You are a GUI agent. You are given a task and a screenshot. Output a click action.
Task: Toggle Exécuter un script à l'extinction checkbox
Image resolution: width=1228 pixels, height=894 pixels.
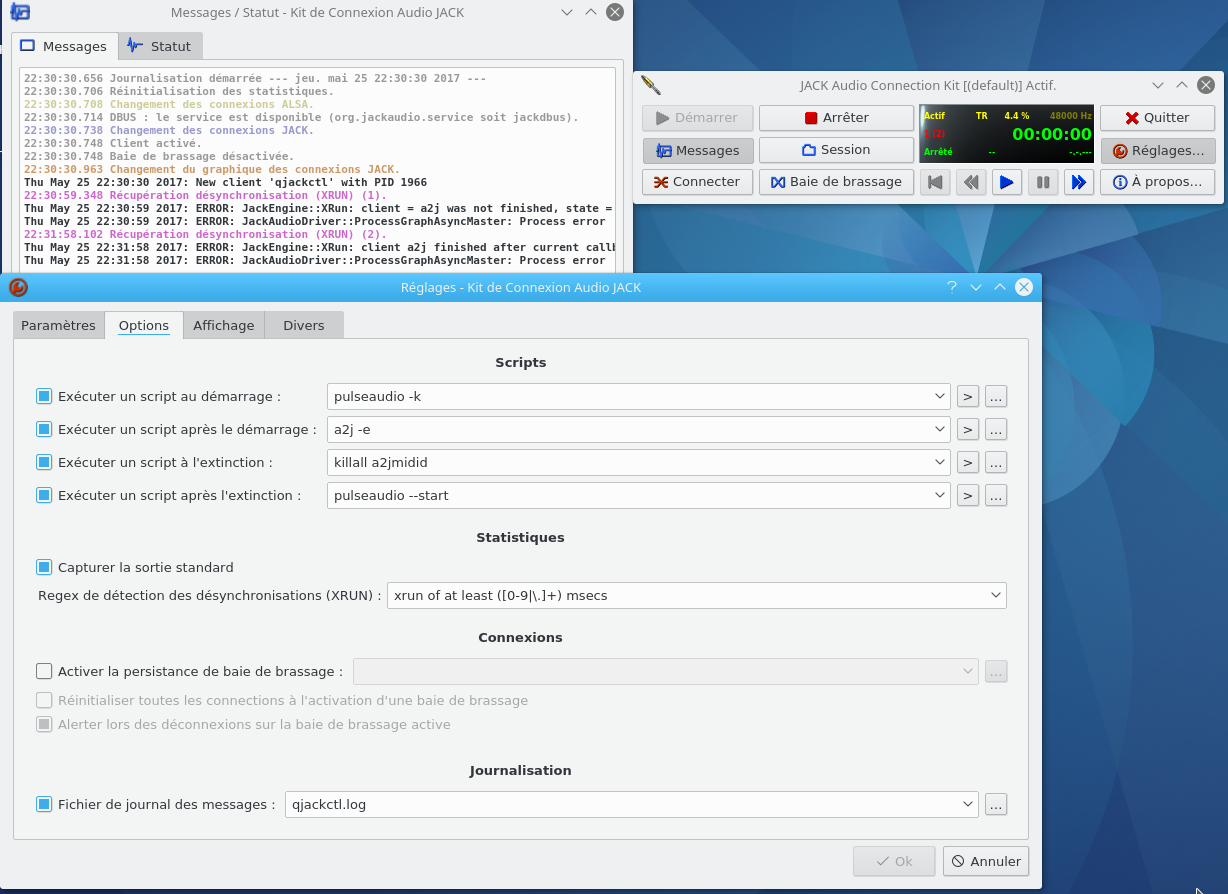(44, 463)
